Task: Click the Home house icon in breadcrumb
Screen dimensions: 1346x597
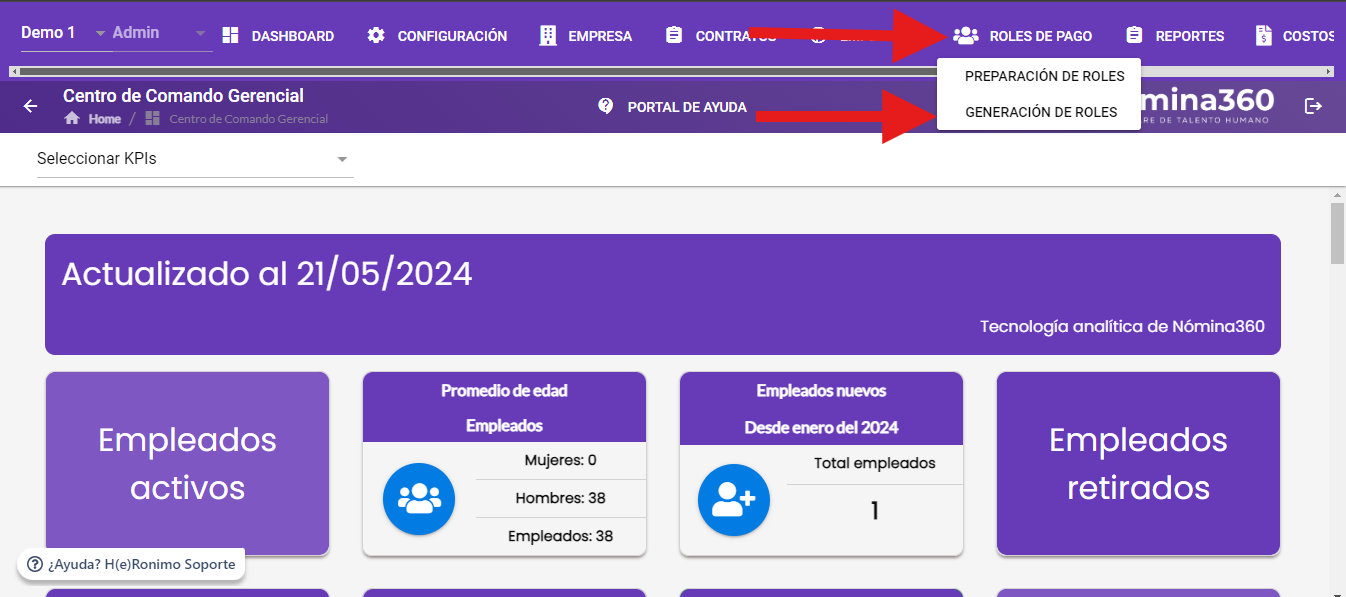Action: 72,118
